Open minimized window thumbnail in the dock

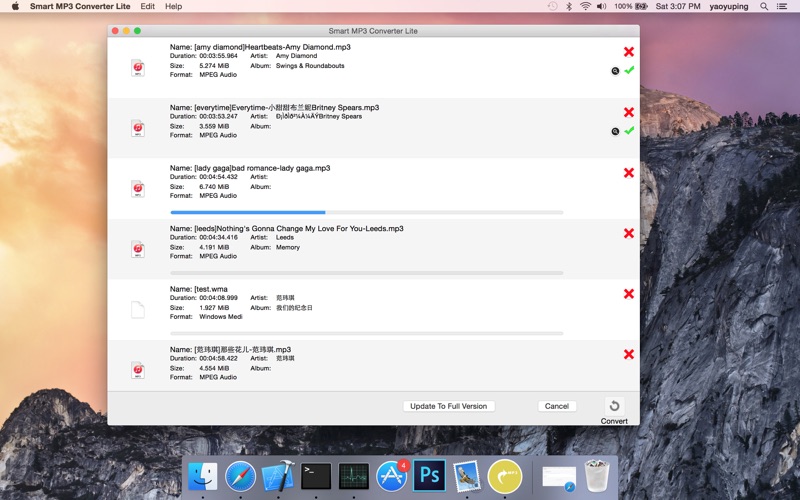click(x=559, y=479)
